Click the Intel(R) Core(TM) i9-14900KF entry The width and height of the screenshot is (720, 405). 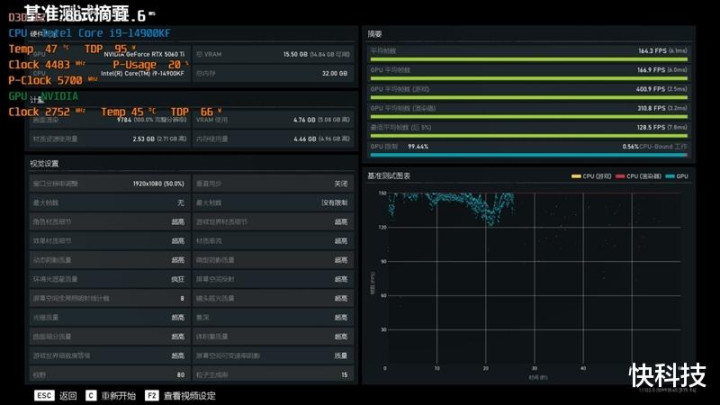142,73
